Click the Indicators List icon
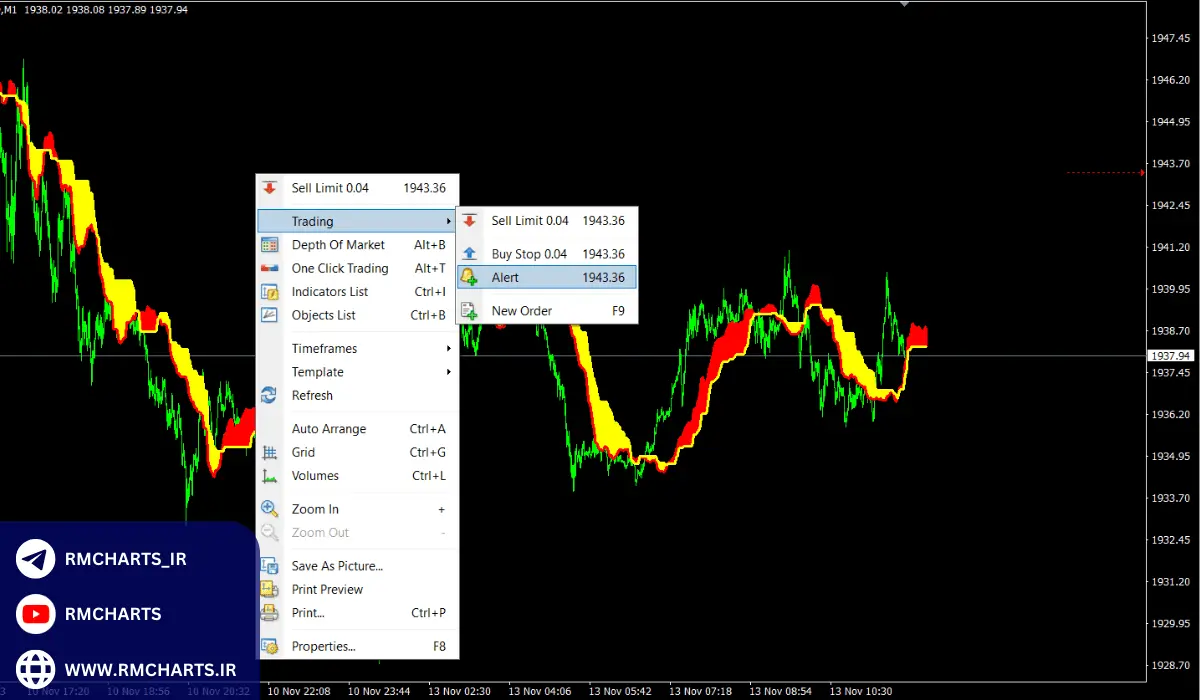Viewport: 1200px width, 700px height. pos(269,292)
